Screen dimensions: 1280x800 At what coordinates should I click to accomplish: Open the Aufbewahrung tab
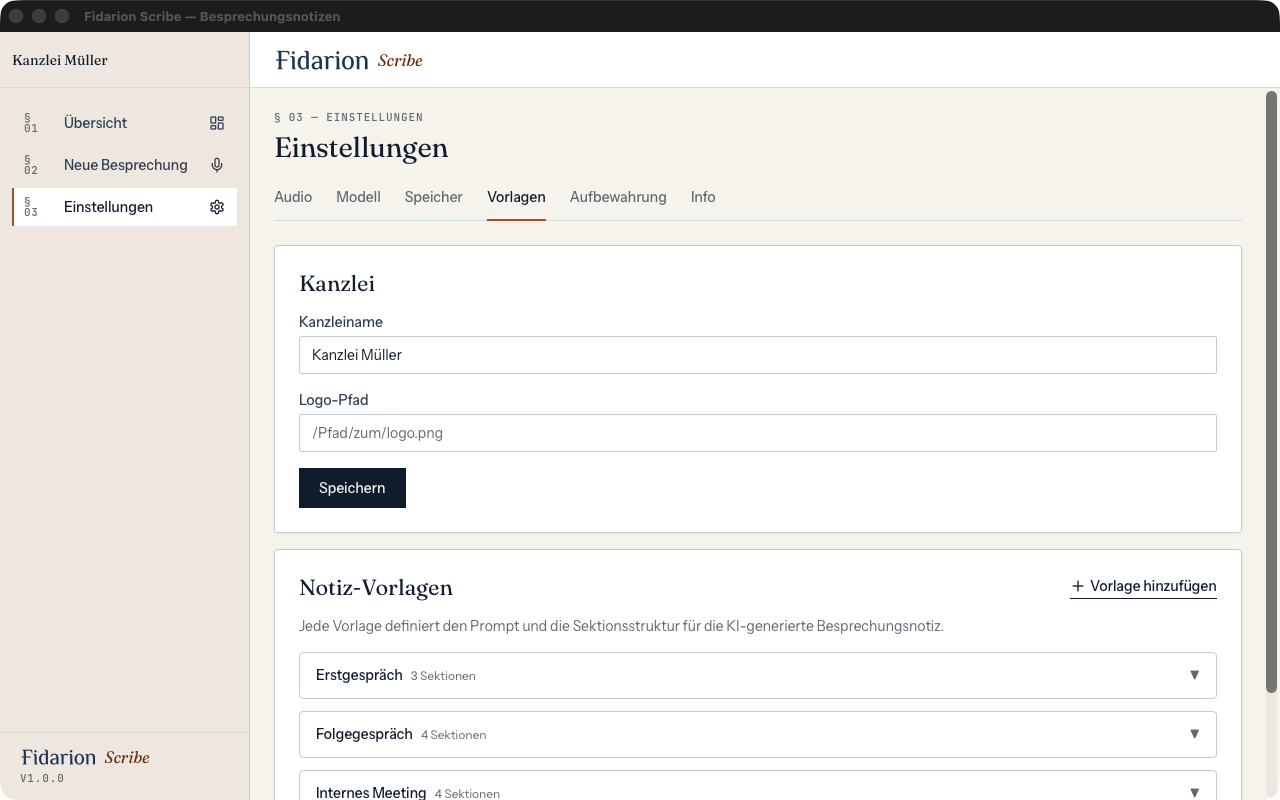pos(618,197)
